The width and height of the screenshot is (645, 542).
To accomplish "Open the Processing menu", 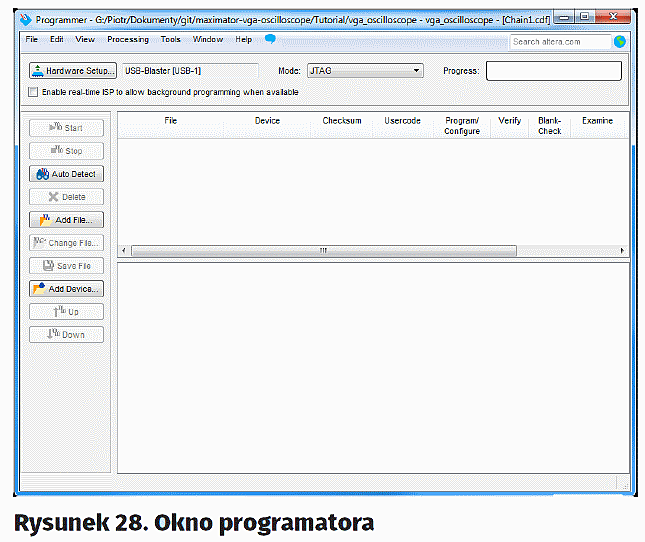I will [127, 40].
